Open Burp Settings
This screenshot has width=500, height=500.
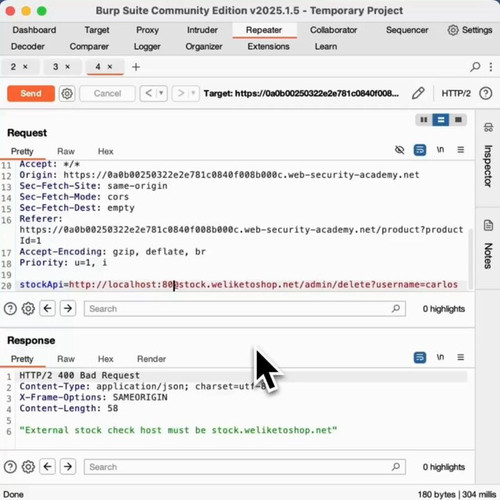(470, 30)
